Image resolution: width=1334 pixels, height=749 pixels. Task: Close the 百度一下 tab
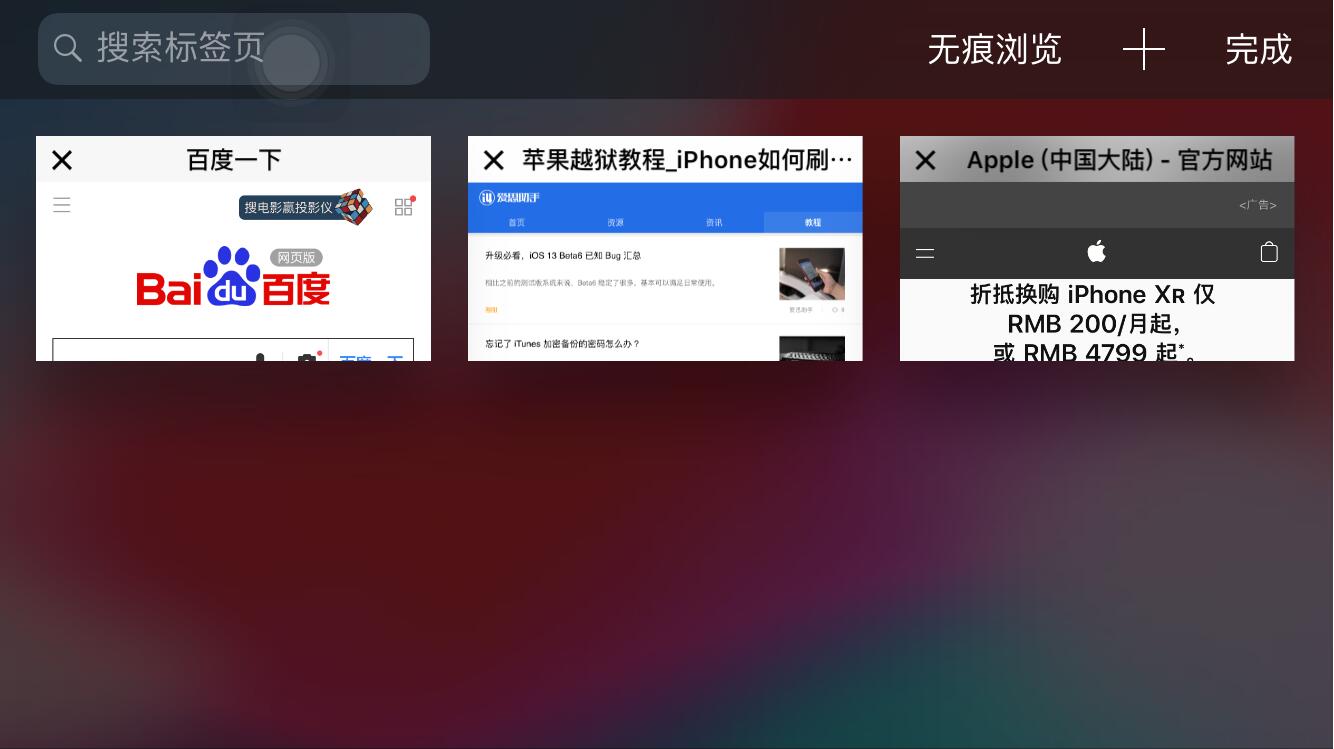[62, 160]
